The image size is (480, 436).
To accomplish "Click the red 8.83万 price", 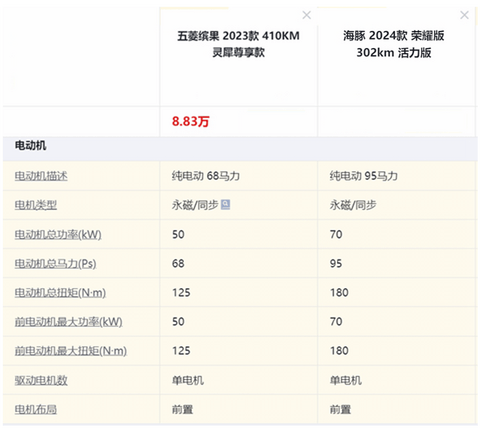I will [x=190, y=121].
